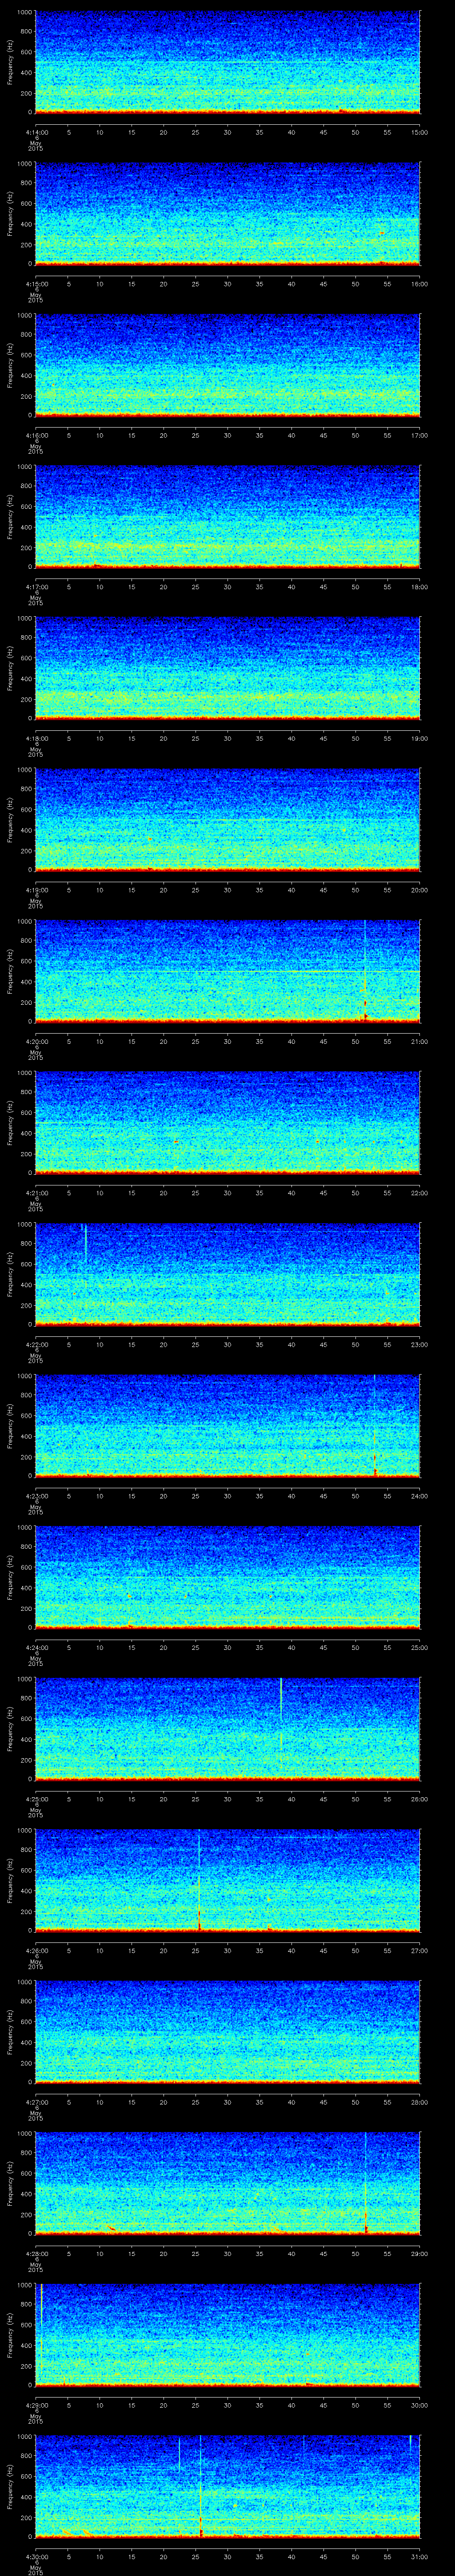The width and height of the screenshot is (455, 2576).
Task: Click the 22:00 end time label
Action: pos(420,1193)
